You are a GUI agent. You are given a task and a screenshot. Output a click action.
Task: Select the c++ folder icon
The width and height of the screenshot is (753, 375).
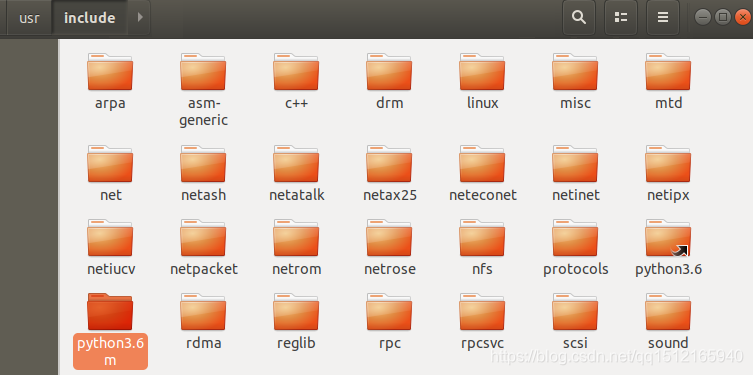point(296,72)
